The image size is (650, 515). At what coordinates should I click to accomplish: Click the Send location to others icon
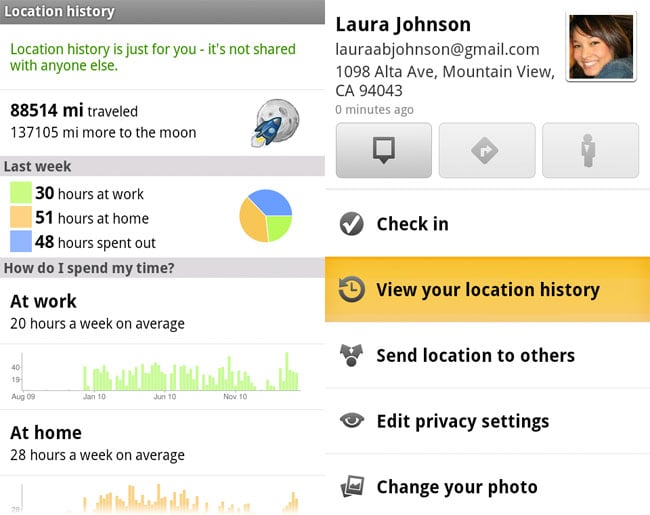click(x=351, y=356)
